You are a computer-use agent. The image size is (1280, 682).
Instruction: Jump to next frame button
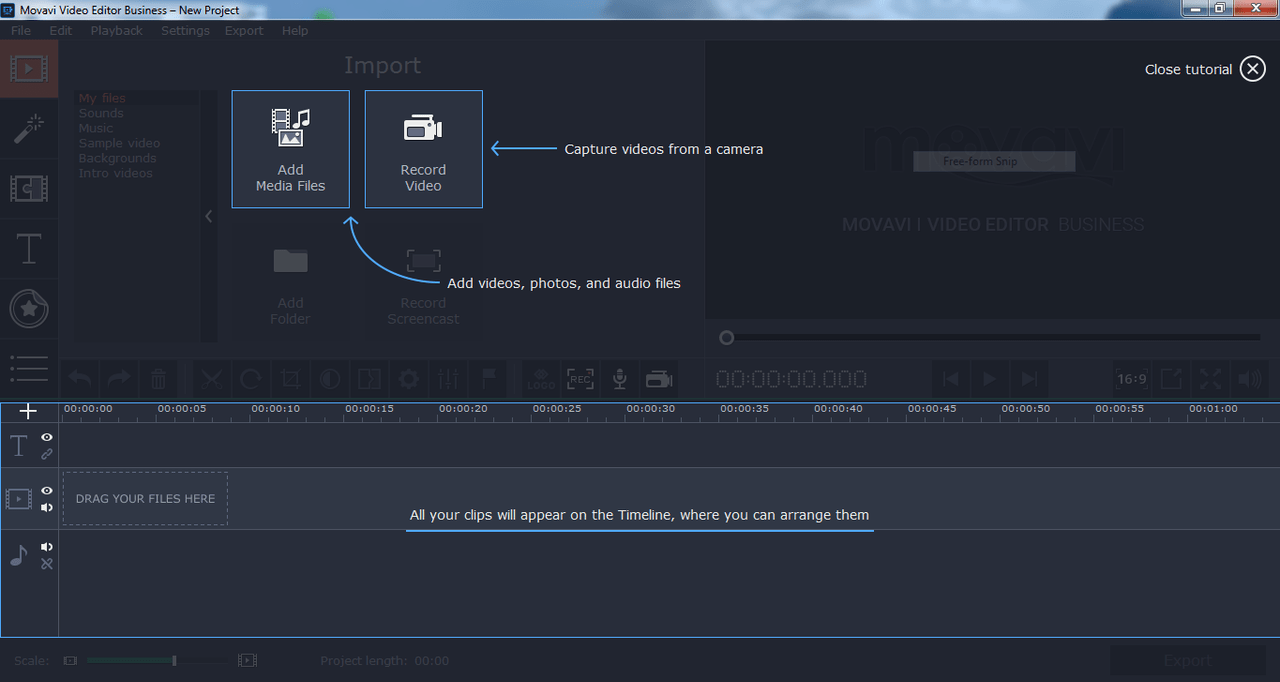click(x=1029, y=379)
